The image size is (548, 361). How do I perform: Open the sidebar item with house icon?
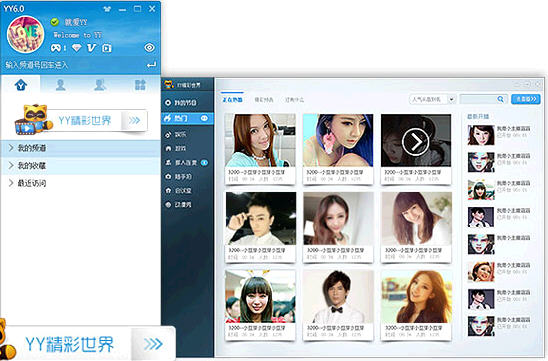tap(187, 190)
